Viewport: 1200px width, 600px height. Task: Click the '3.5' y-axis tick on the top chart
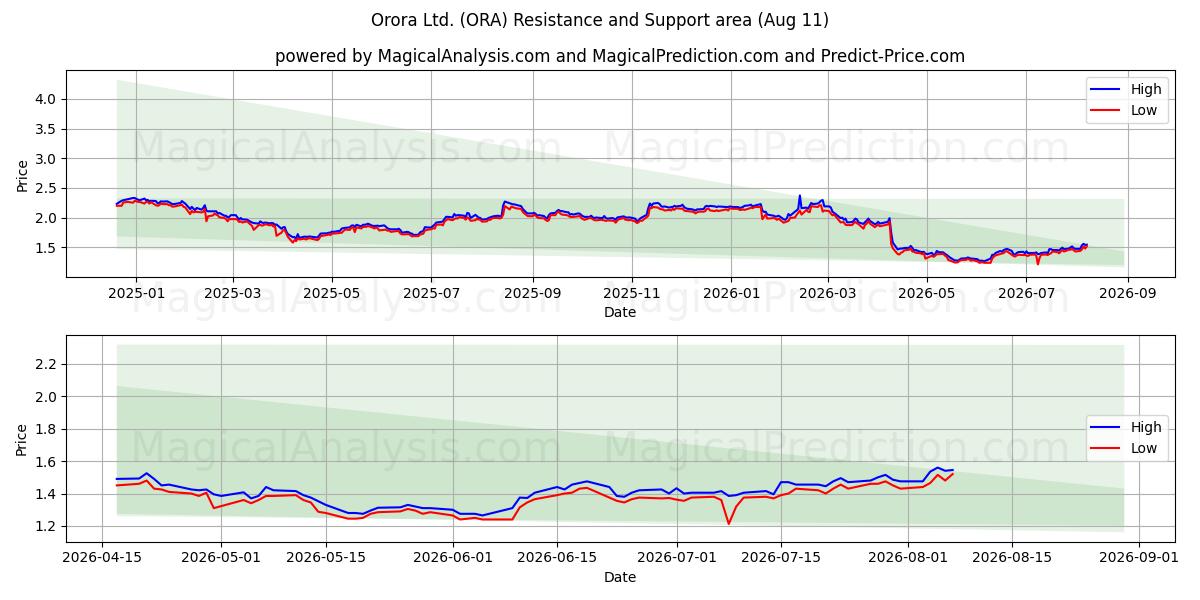click(x=48, y=129)
